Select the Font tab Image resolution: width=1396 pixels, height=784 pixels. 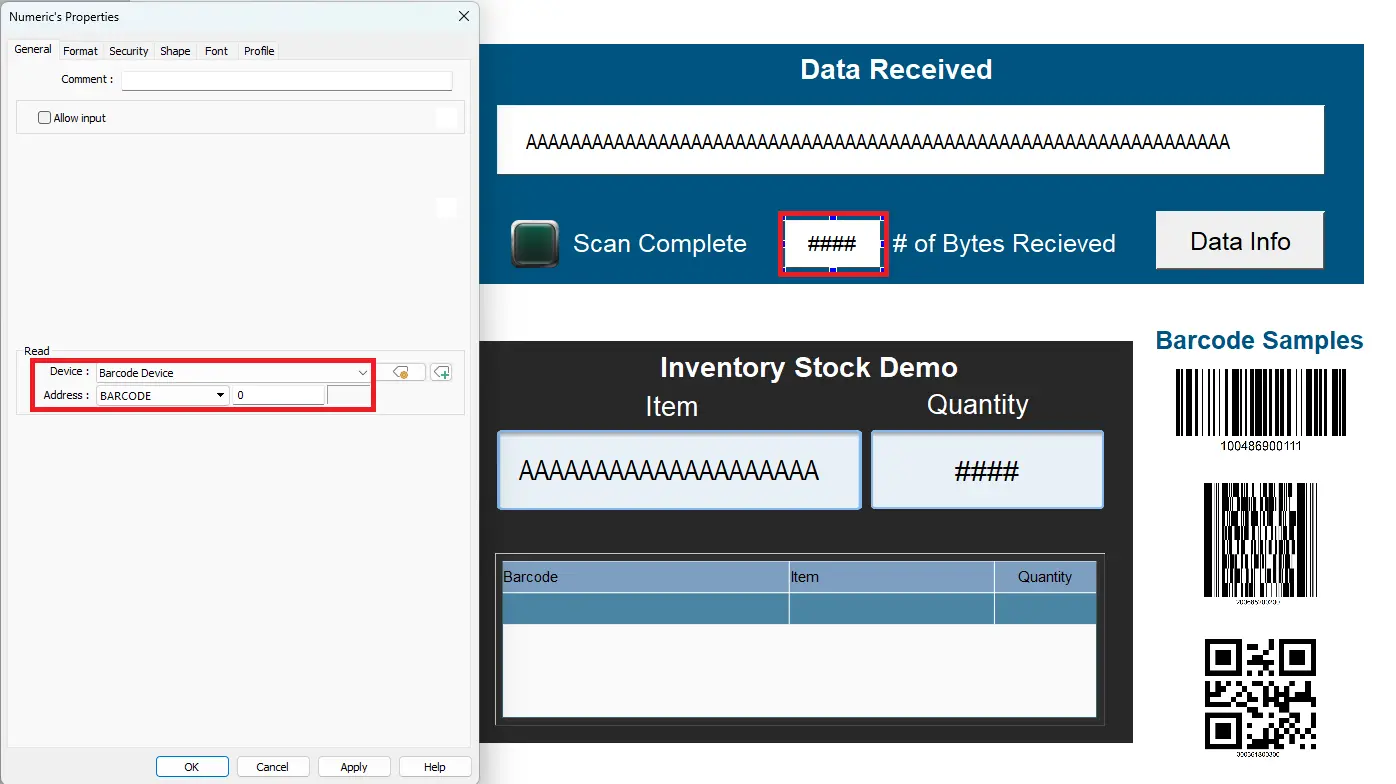(x=216, y=51)
